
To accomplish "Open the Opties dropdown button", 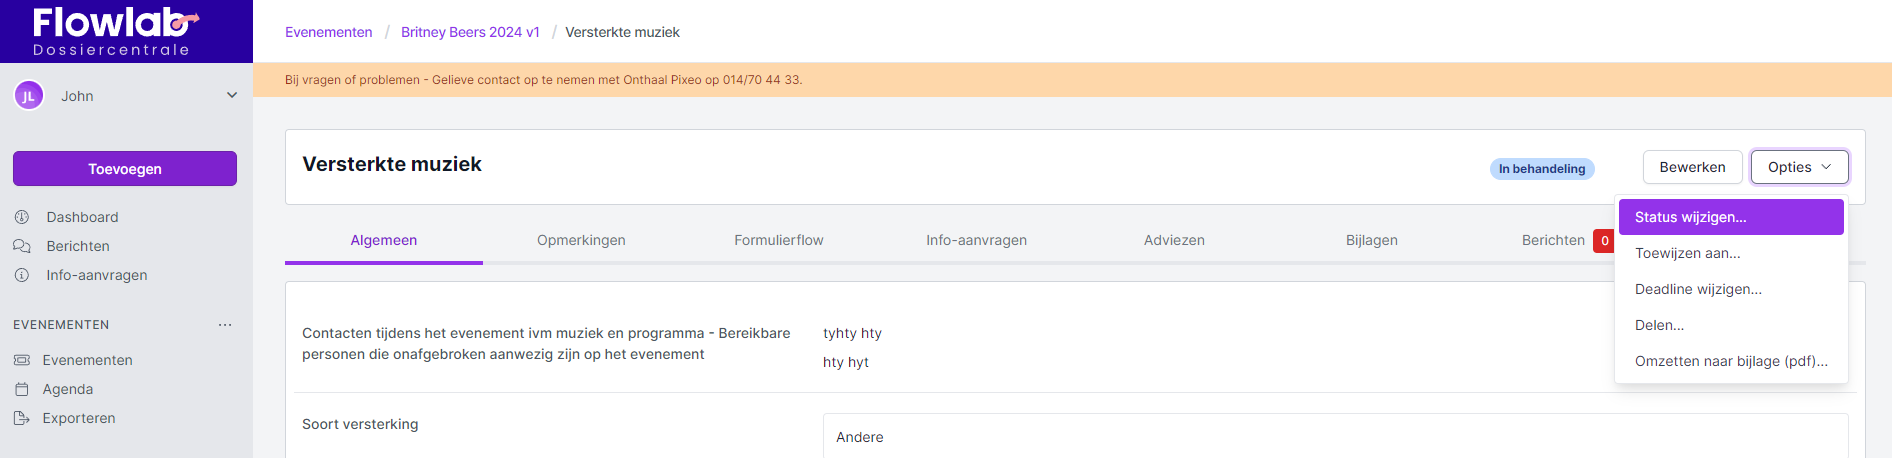I will click(x=1799, y=167).
